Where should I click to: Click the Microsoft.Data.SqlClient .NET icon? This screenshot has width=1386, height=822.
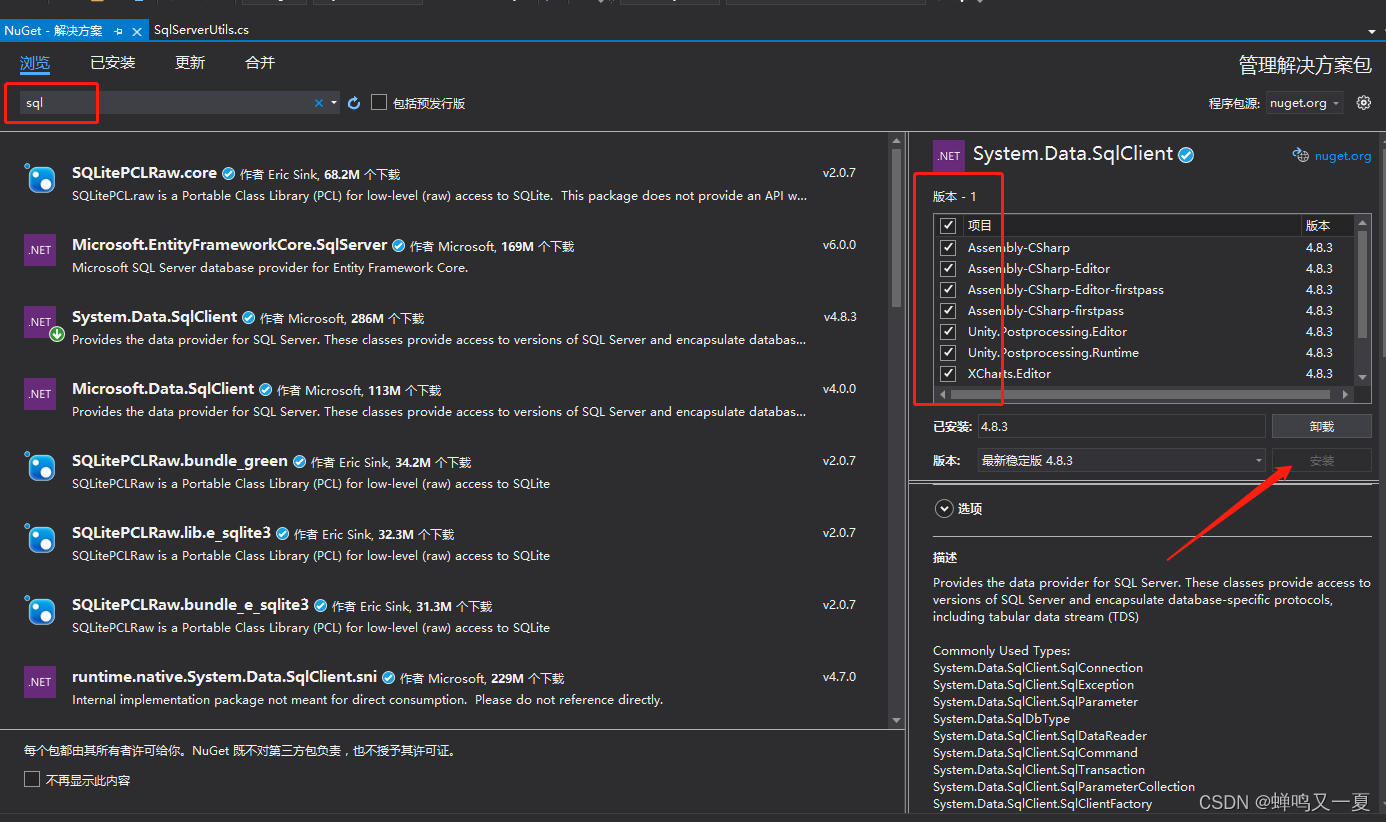coord(40,394)
